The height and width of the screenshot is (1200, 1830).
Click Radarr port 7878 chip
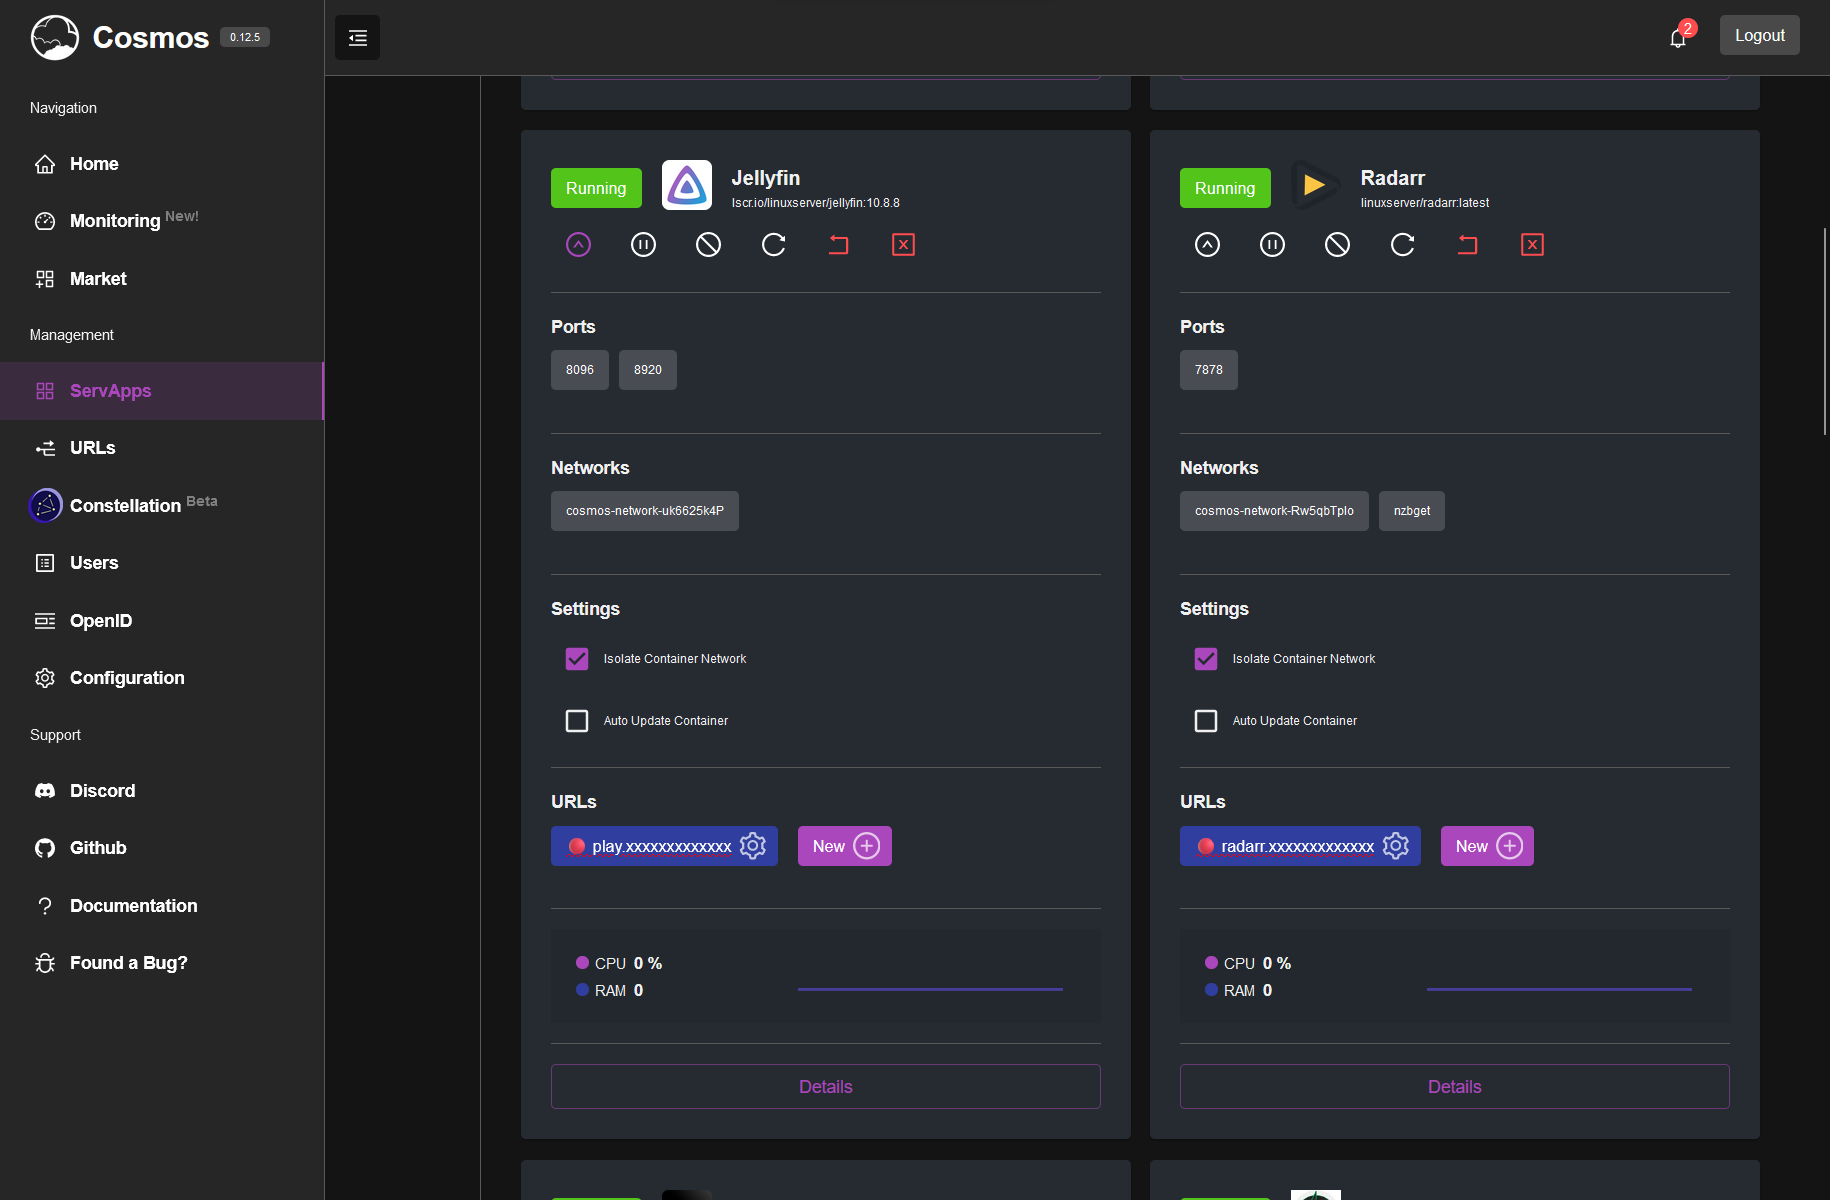pyautogui.click(x=1209, y=370)
